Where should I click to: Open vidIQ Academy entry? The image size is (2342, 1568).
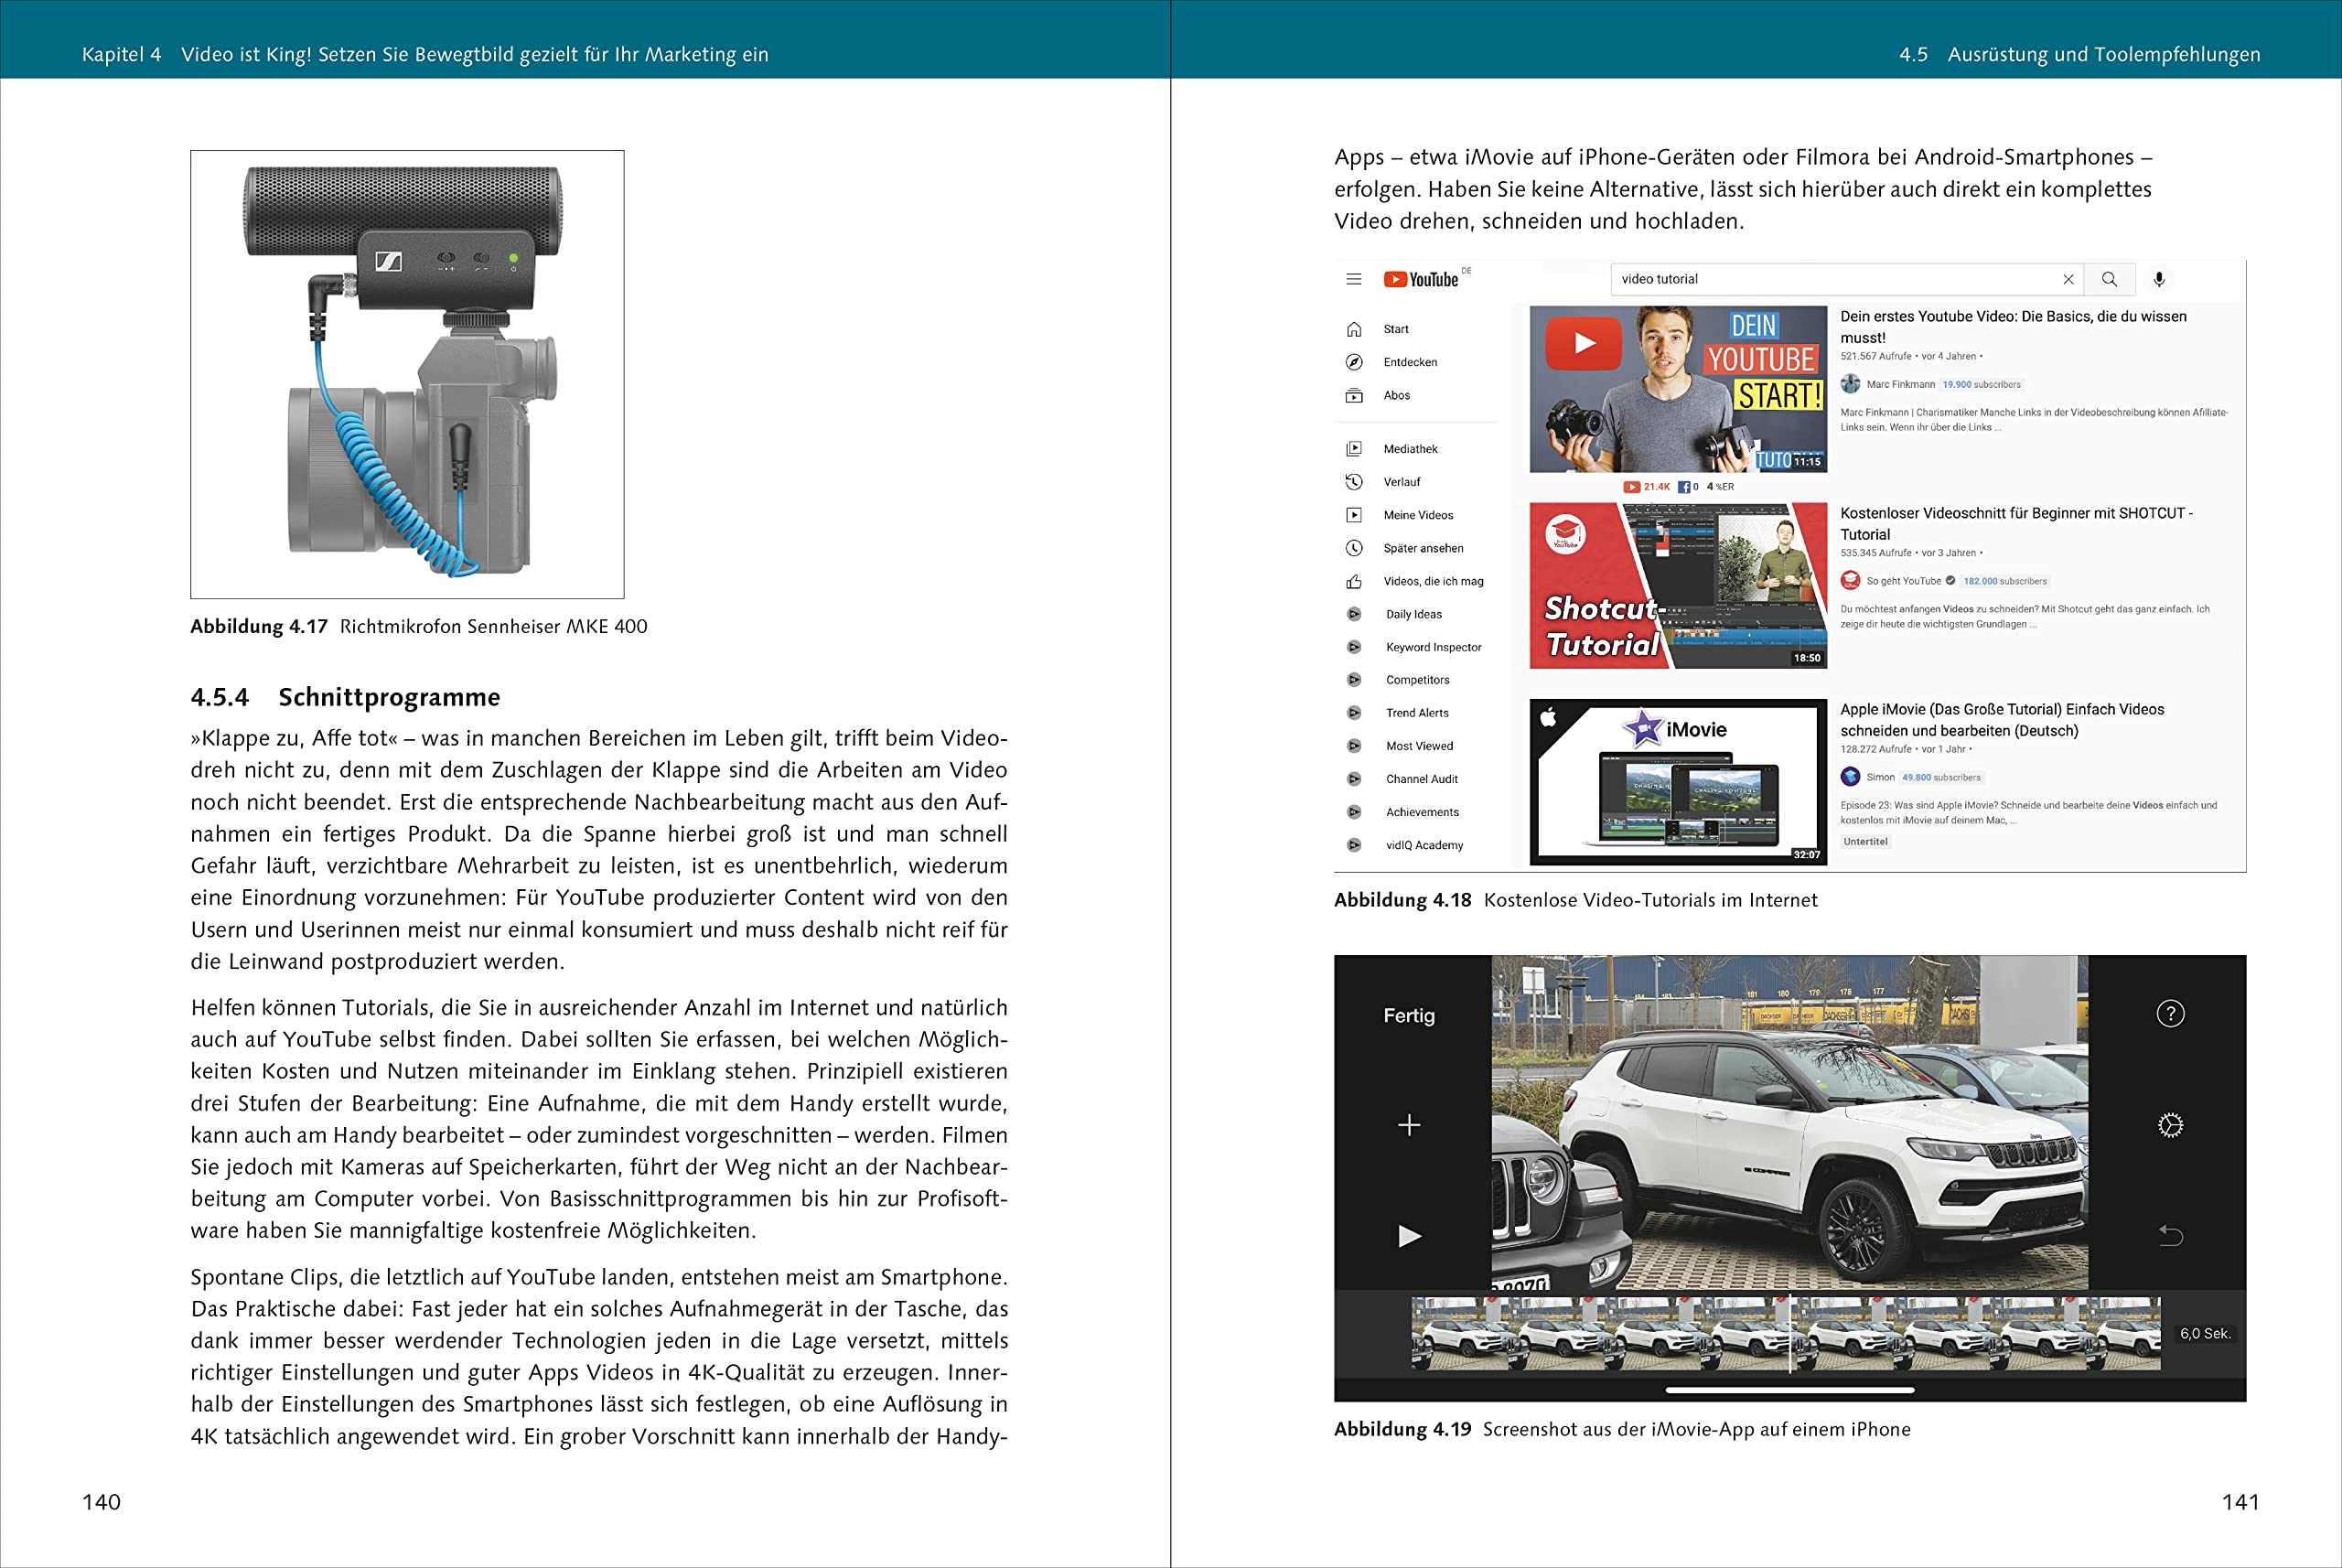(x=1424, y=845)
